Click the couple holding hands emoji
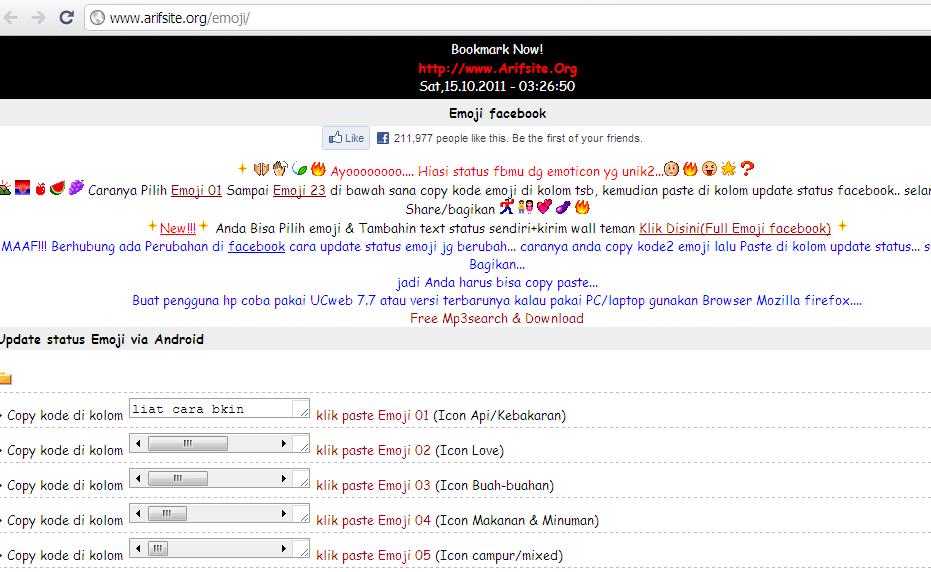 (525, 207)
